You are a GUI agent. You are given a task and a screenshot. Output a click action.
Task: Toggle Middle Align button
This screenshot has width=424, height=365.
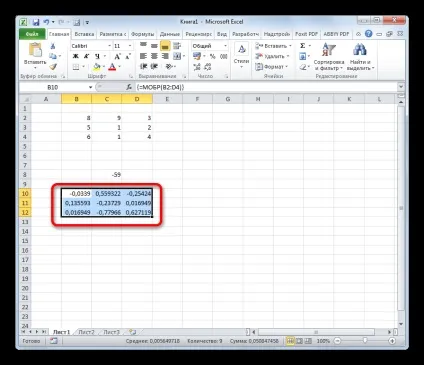(x=154, y=46)
